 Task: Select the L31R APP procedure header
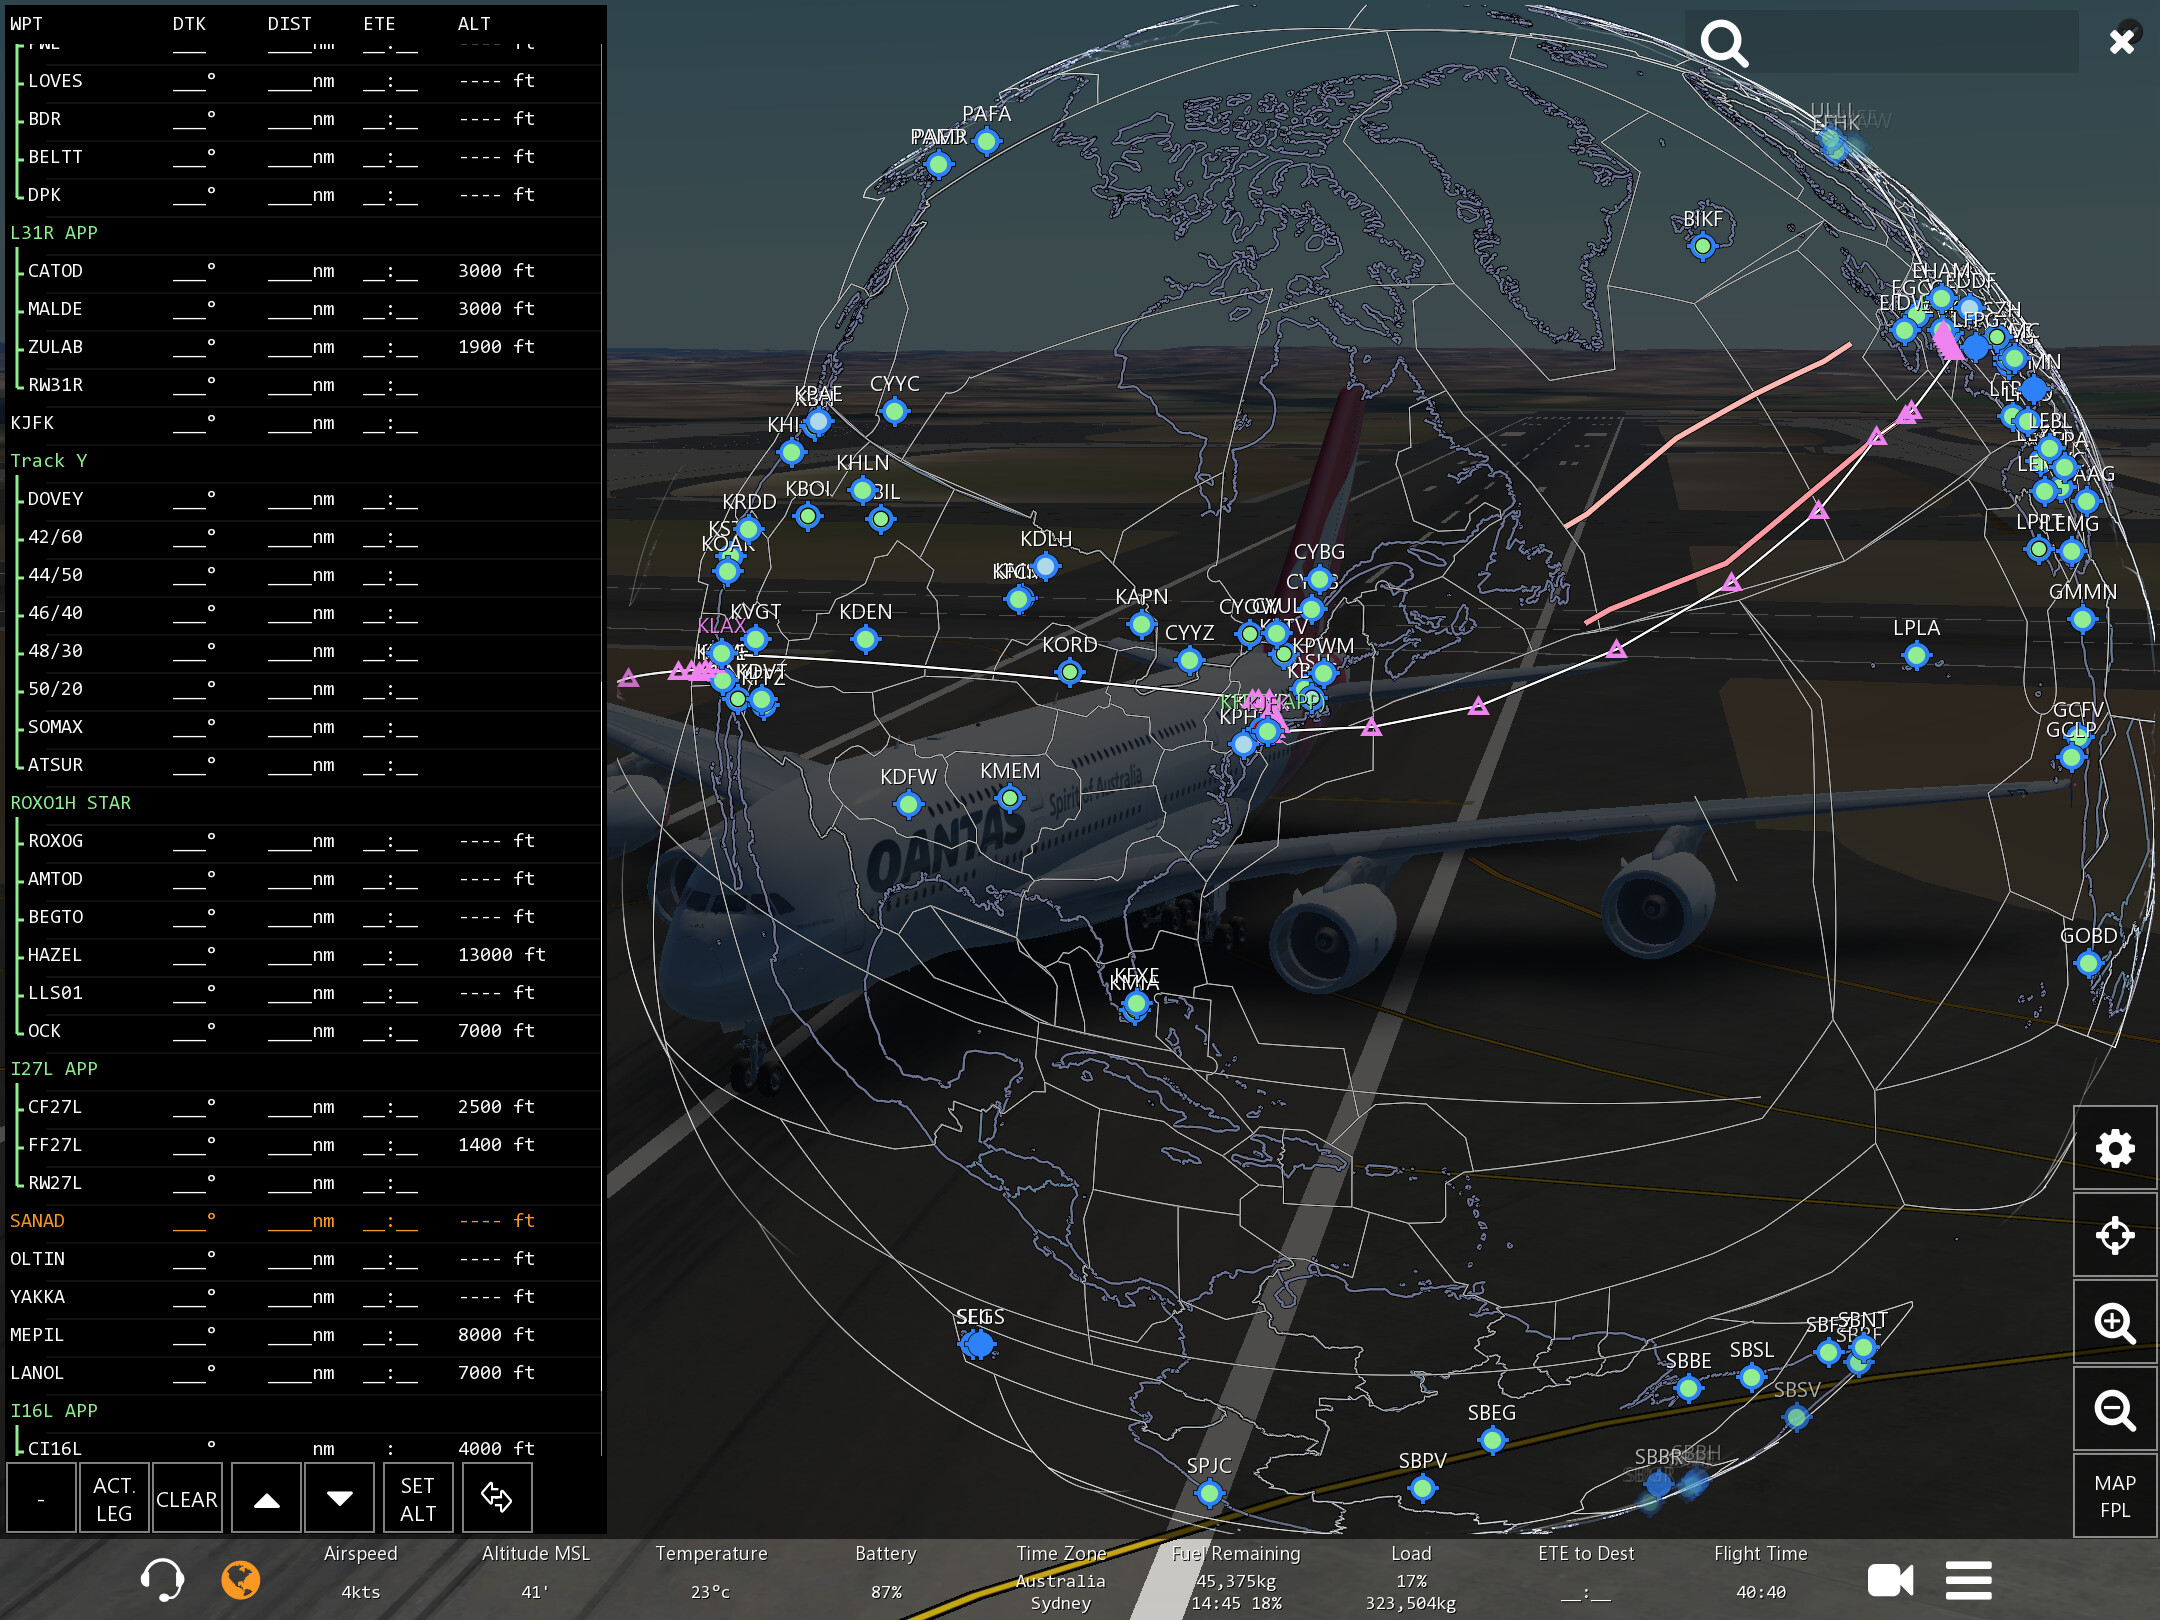(54, 233)
